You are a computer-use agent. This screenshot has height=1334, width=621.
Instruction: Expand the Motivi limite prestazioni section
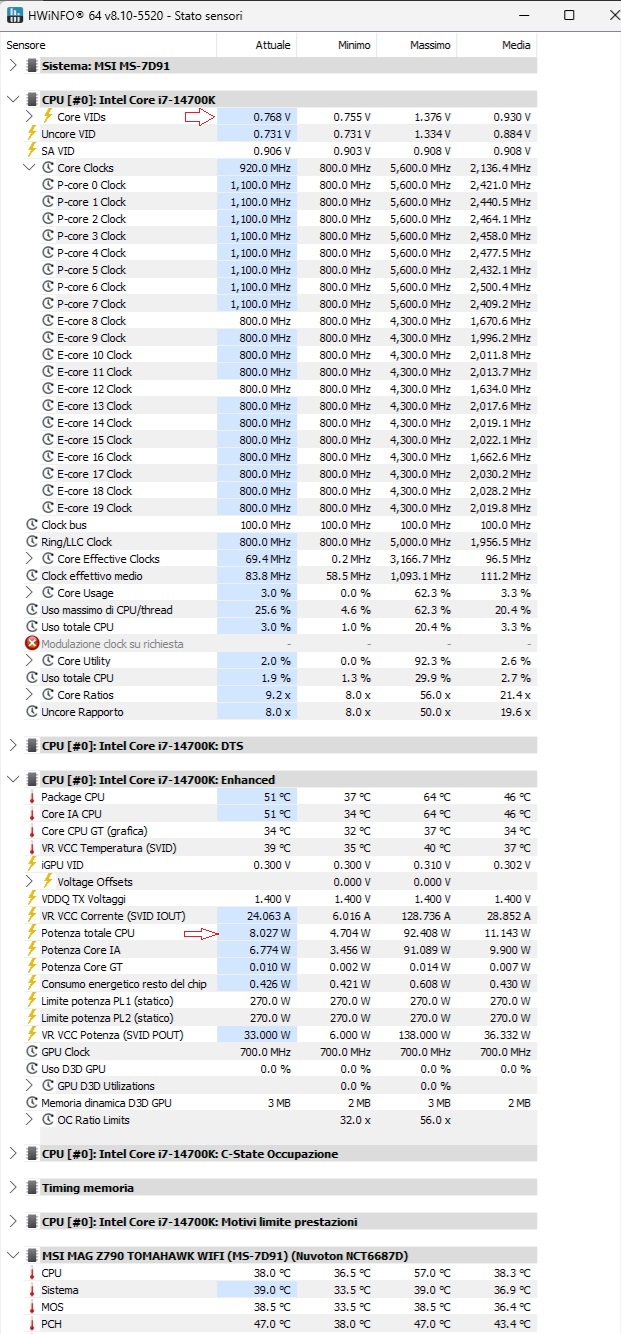click(12, 1221)
